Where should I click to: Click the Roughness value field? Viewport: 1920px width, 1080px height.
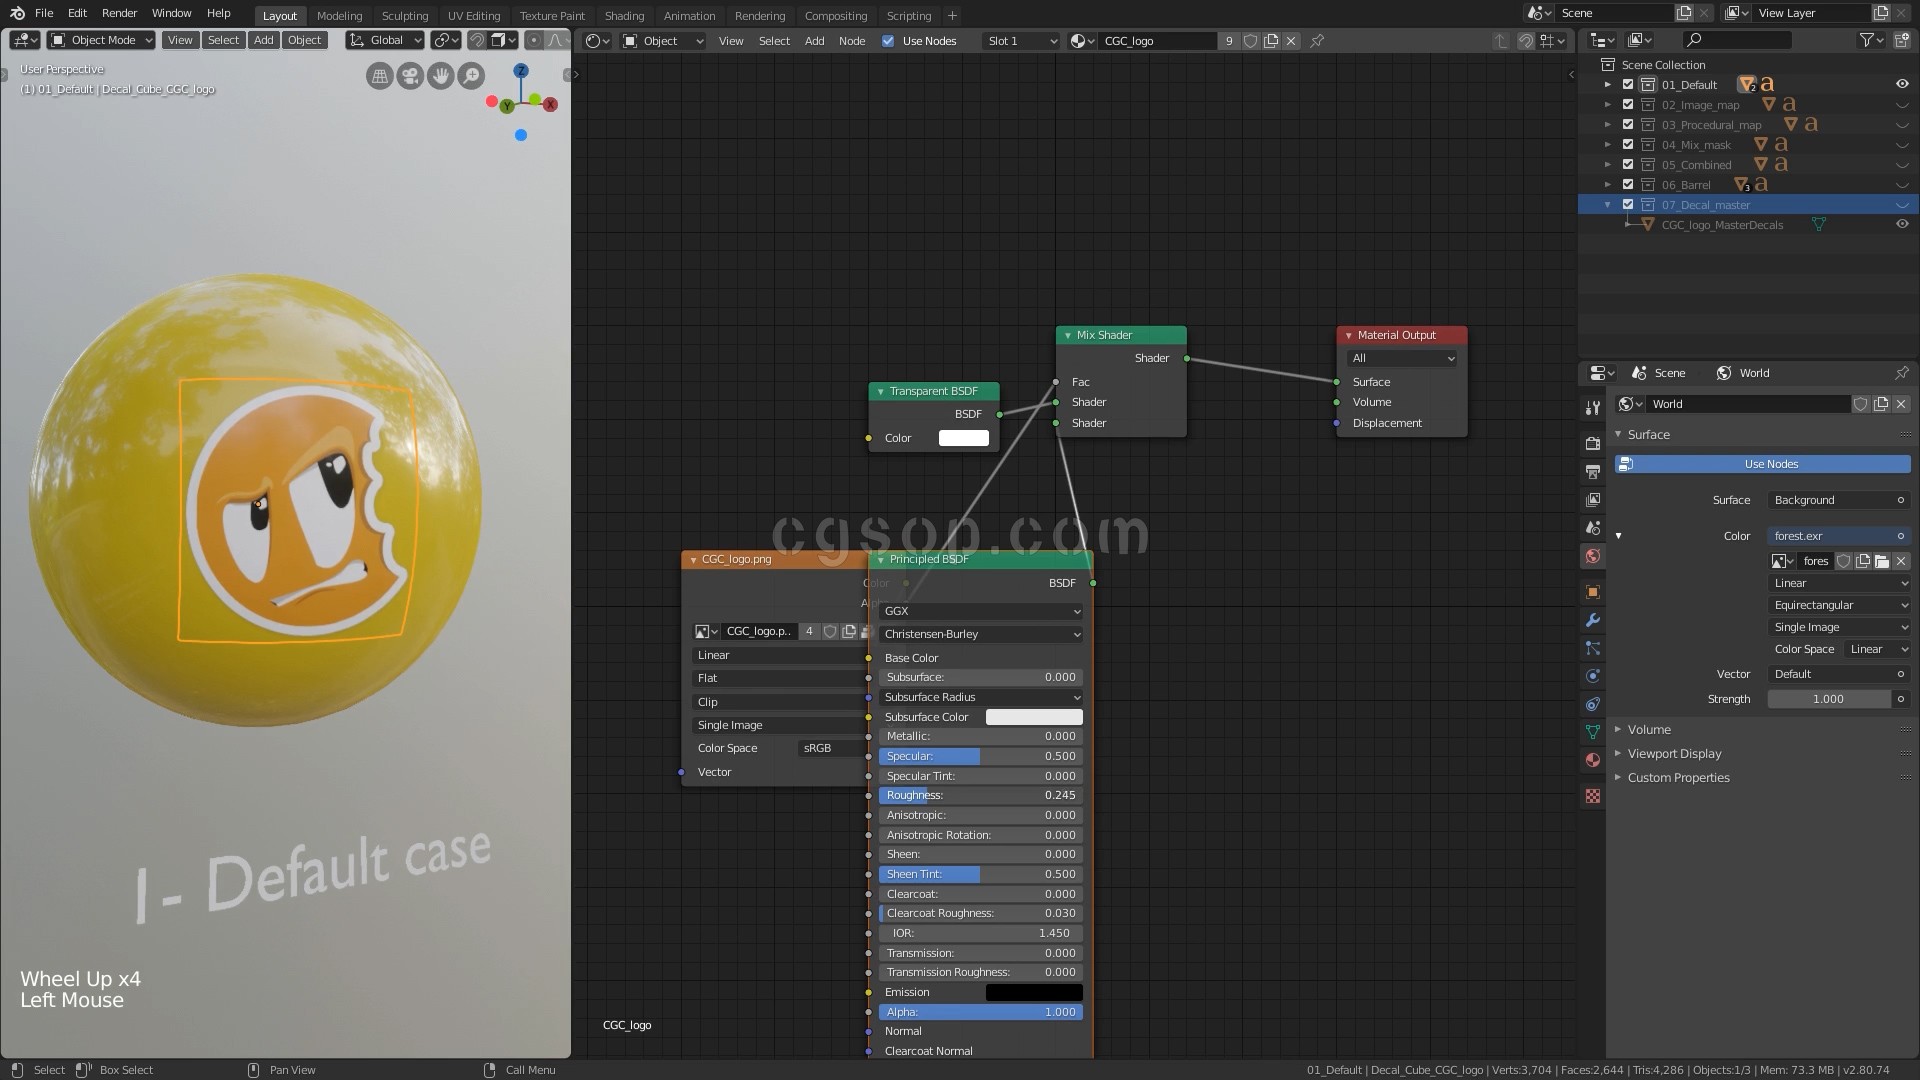pos(980,795)
